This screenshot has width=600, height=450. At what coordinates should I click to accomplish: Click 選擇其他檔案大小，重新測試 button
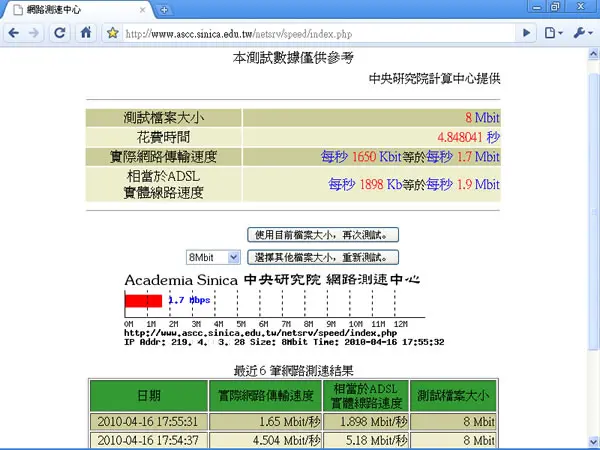click(x=323, y=257)
